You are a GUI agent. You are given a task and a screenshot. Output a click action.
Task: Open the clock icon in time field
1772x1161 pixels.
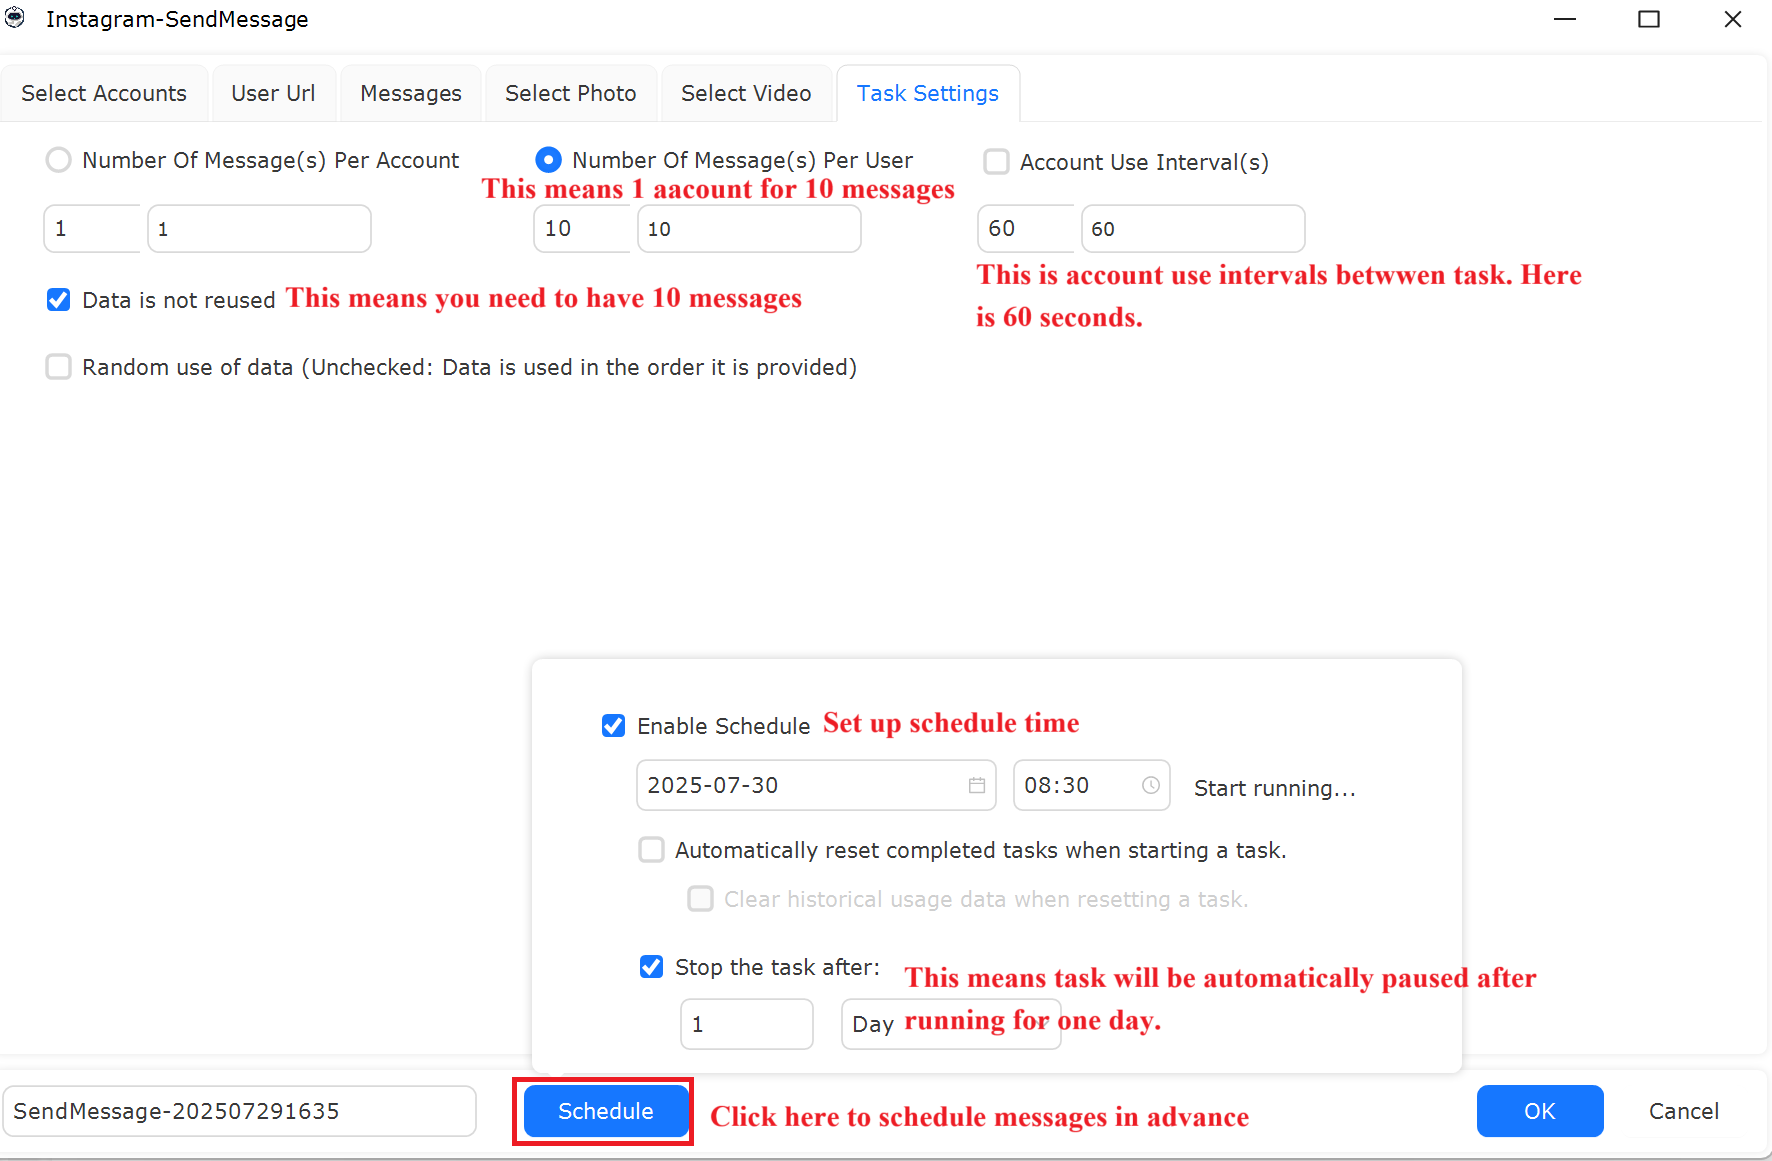[1151, 786]
